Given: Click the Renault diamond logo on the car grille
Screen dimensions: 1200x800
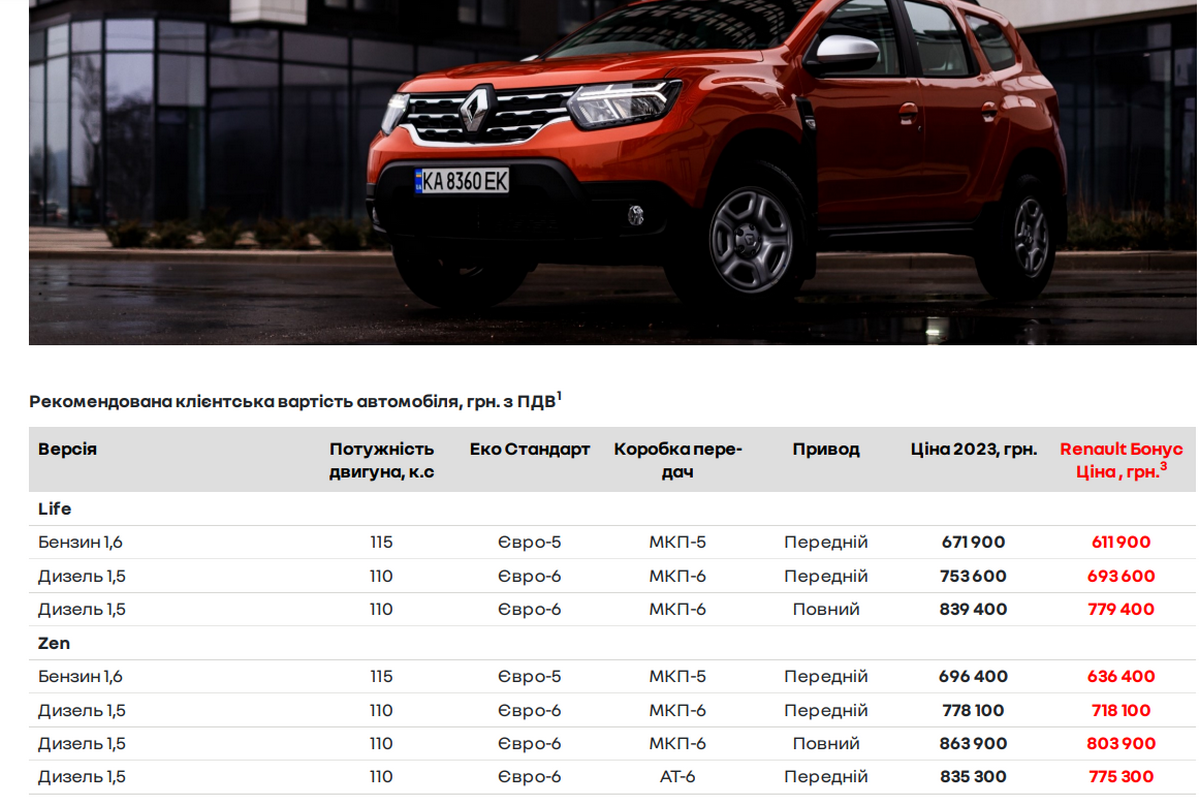Looking at the screenshot, I should [x=474, y=110].
